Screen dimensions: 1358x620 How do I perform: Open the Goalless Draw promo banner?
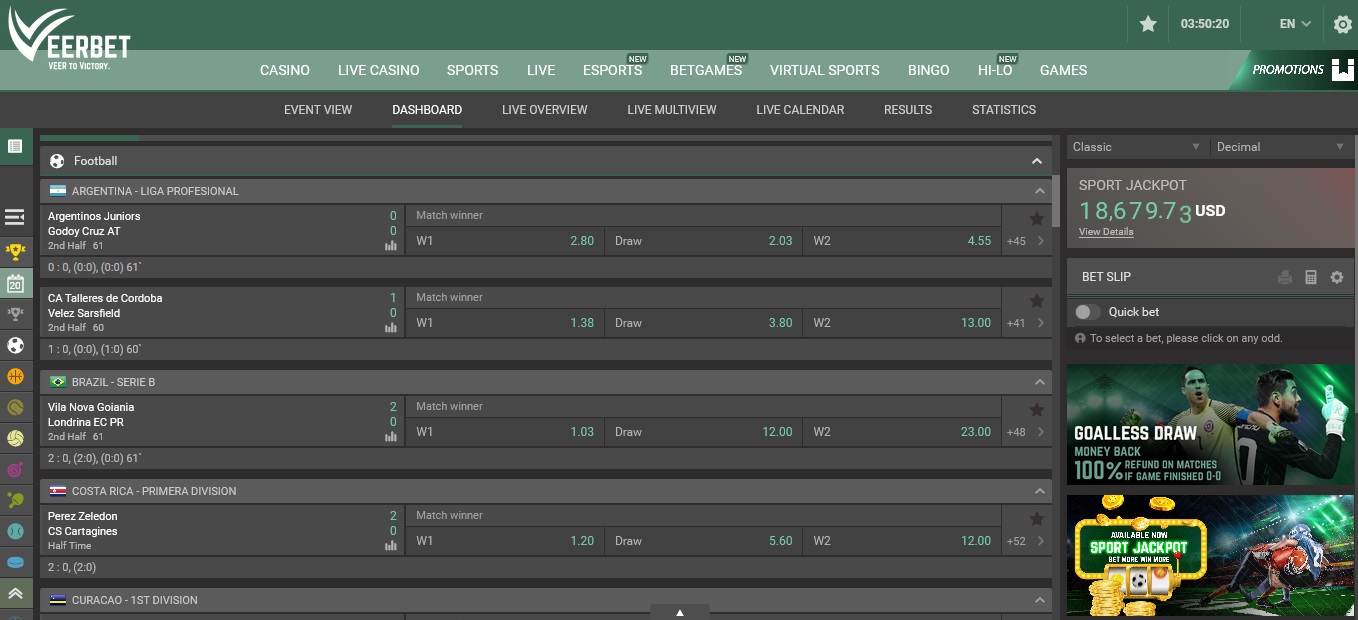tap(1210, 425)
